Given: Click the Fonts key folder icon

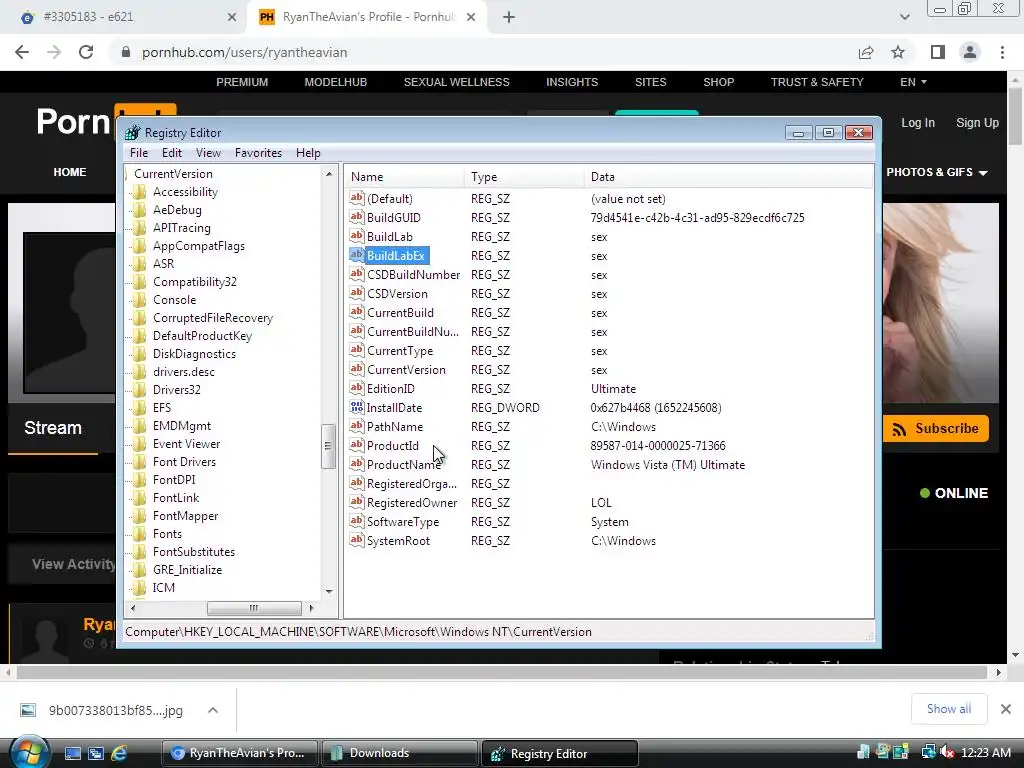Looking at the screenshot, I should point(139,534).
